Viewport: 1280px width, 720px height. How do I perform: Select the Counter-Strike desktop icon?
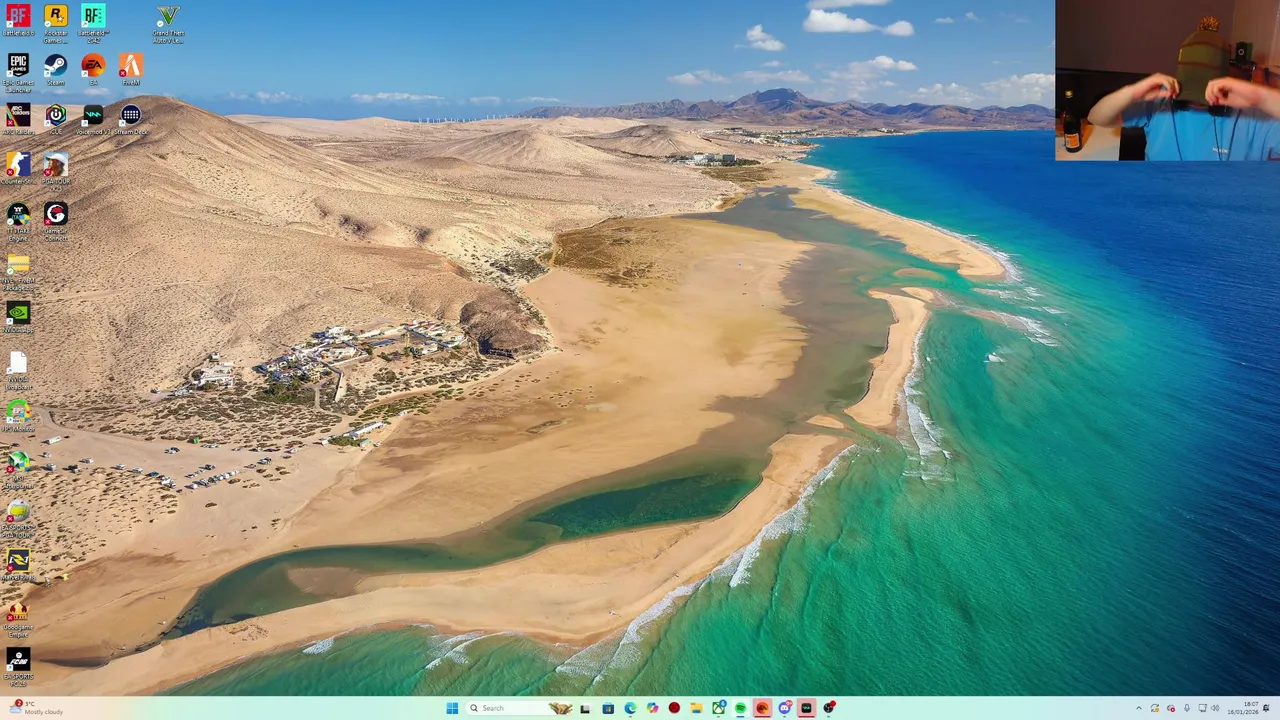point(18,169)
